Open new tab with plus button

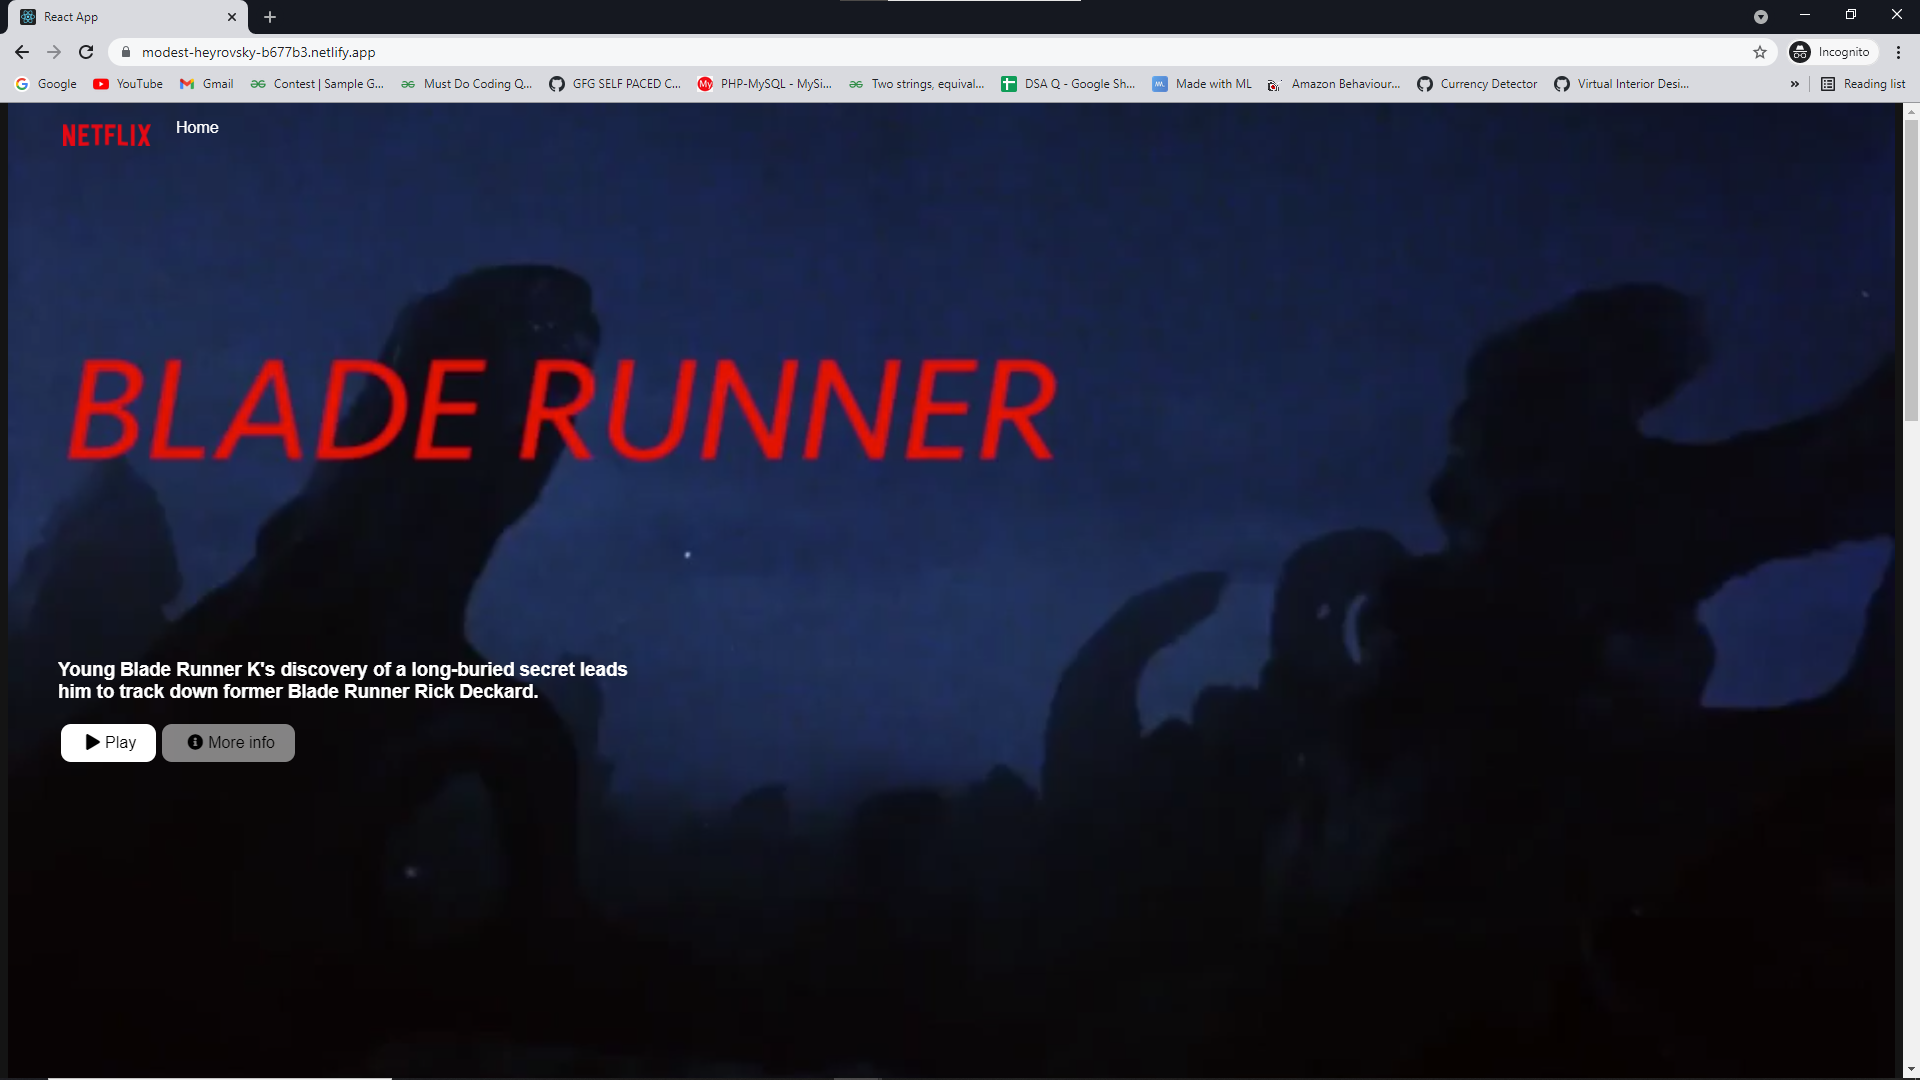click(270, 17)
